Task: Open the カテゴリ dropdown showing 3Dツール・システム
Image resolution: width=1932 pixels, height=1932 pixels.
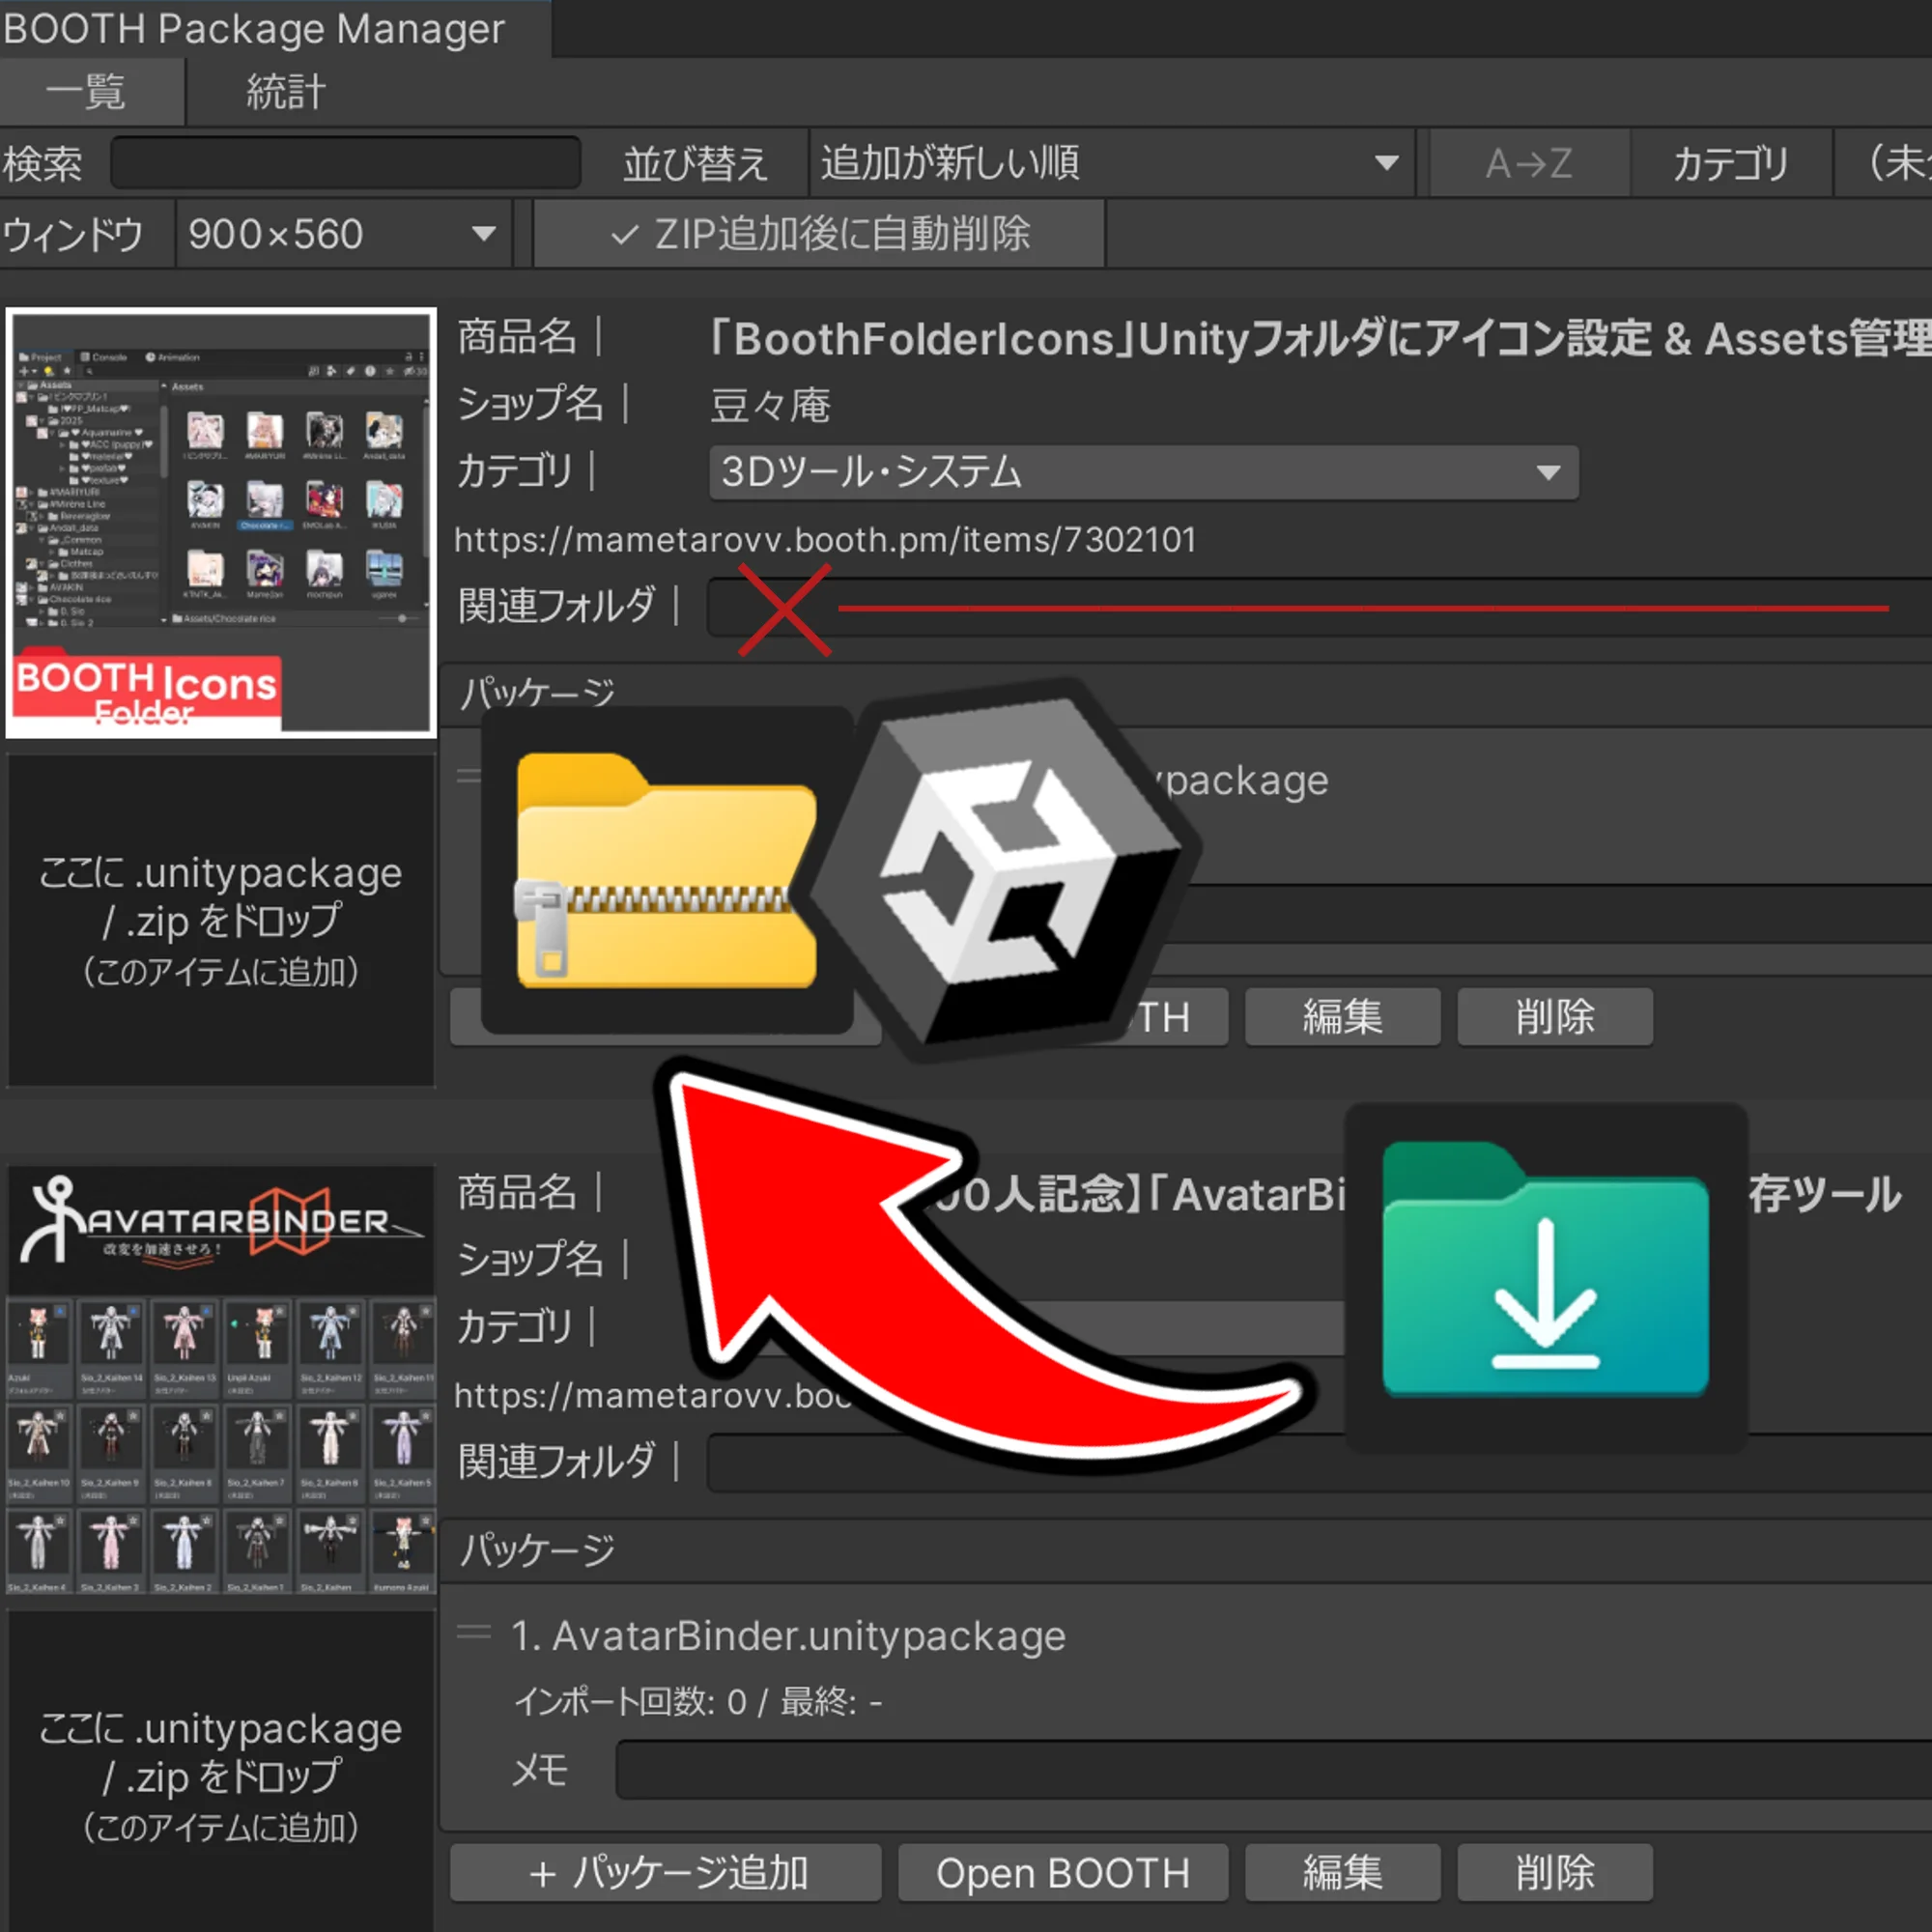Action: [x=1140, y=472]
